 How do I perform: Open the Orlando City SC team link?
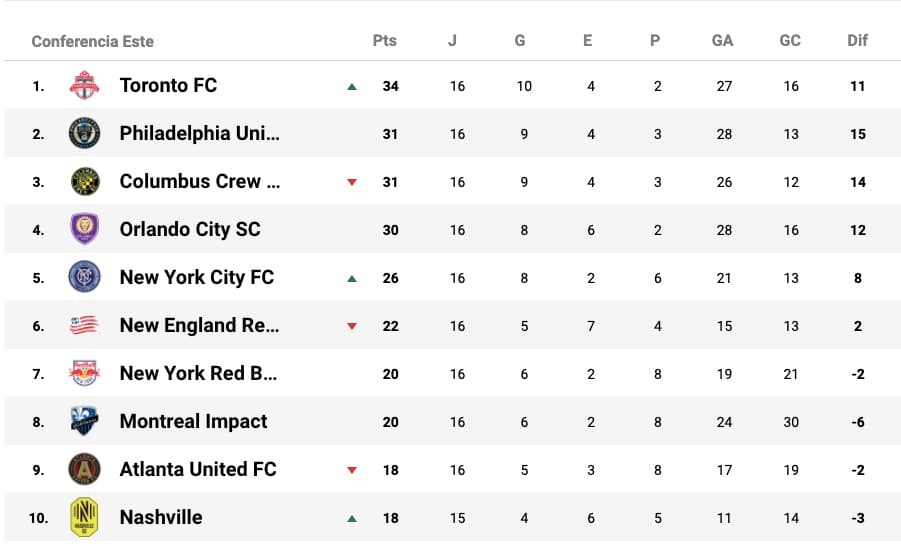[189, 230]
